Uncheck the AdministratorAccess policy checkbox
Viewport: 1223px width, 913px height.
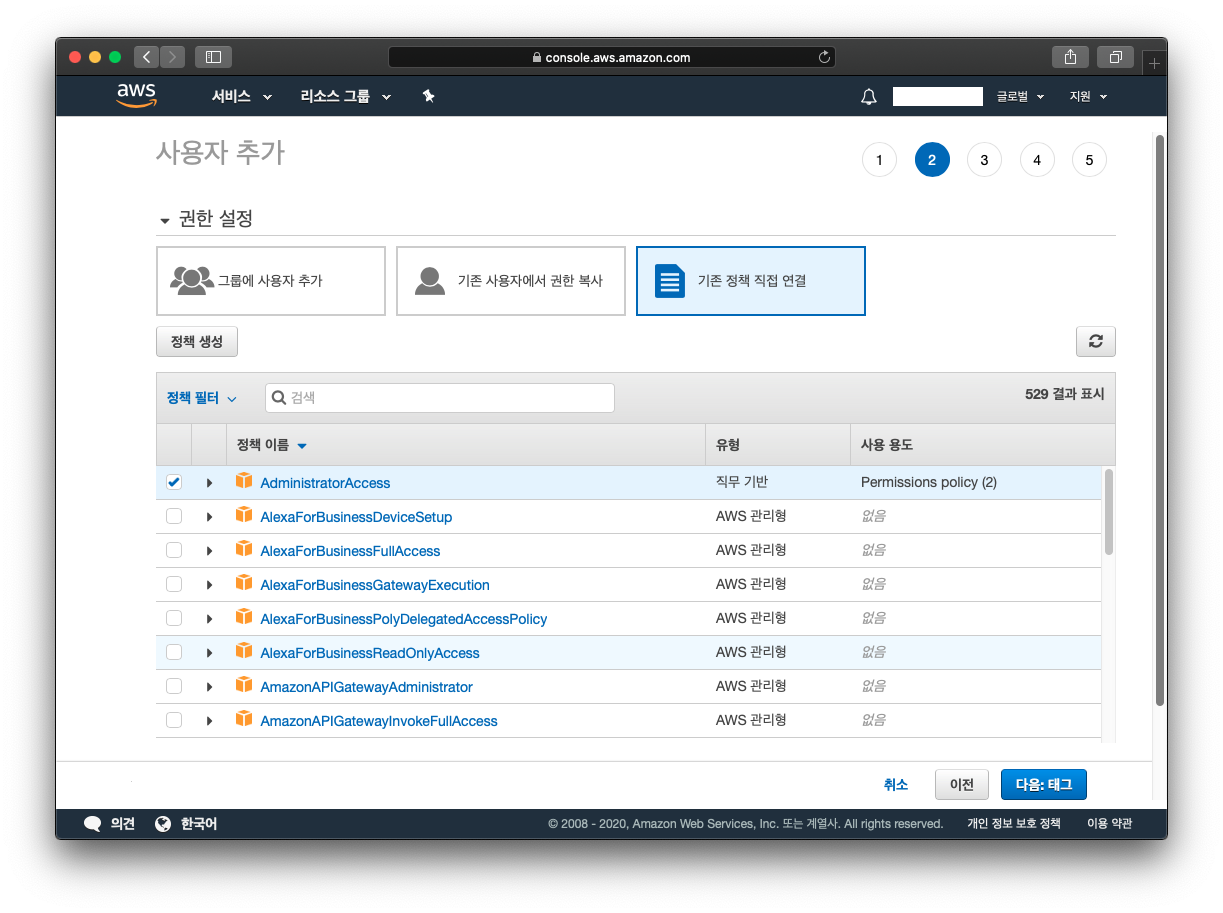pos(174,481)
